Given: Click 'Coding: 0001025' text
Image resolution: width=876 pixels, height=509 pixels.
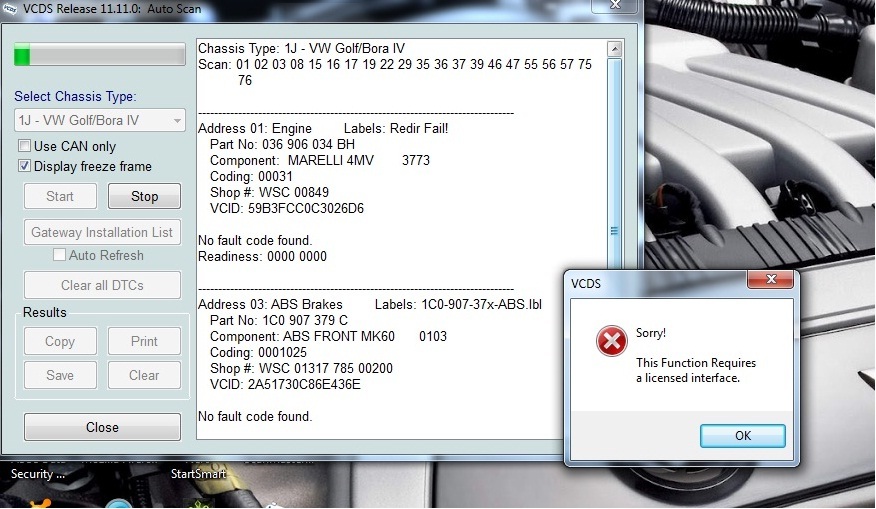Looking at the screenshot, I should (x=258, y=353).
